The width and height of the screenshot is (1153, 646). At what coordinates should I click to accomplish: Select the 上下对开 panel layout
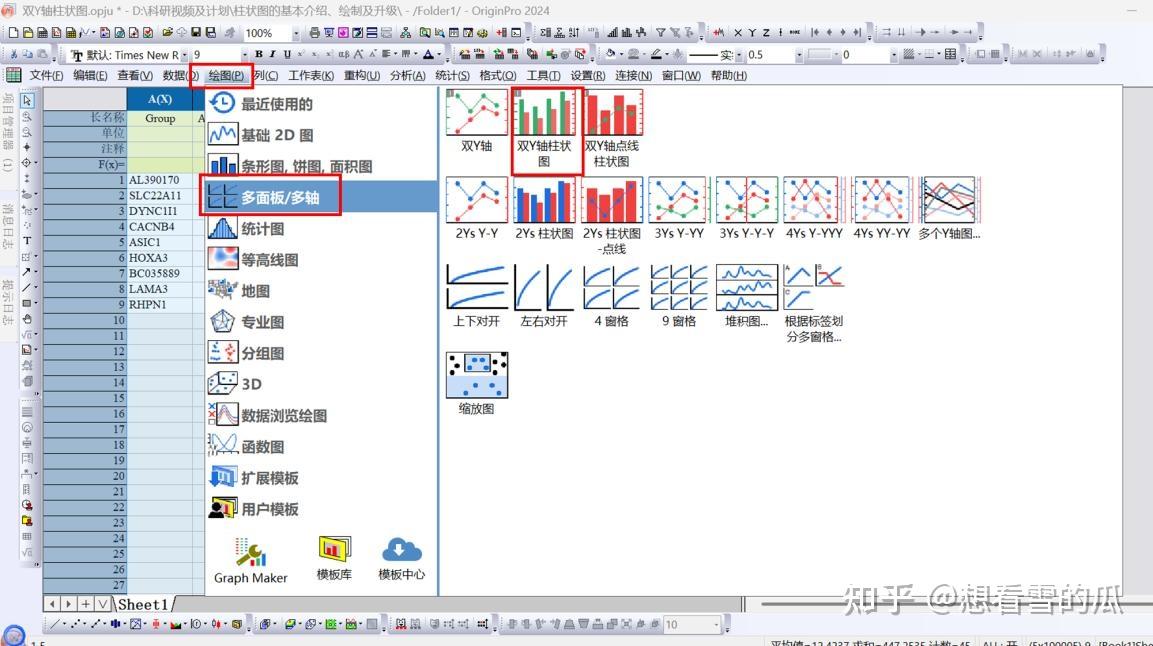(x=476, y=287)
